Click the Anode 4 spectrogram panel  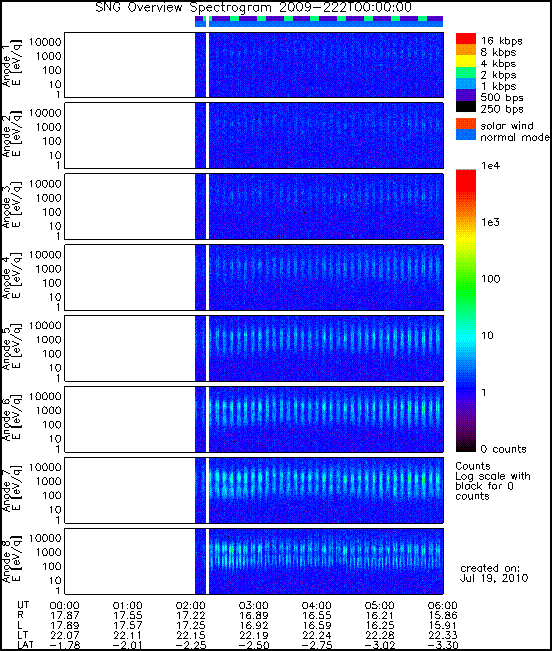click(x=254, y=277)
